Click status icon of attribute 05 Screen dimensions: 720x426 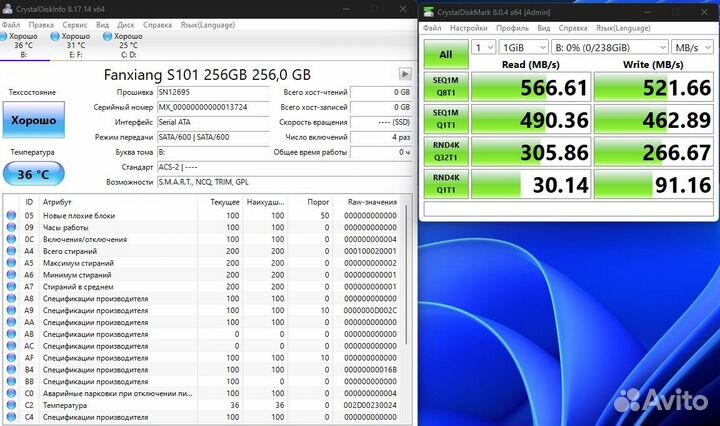[11, 215]
